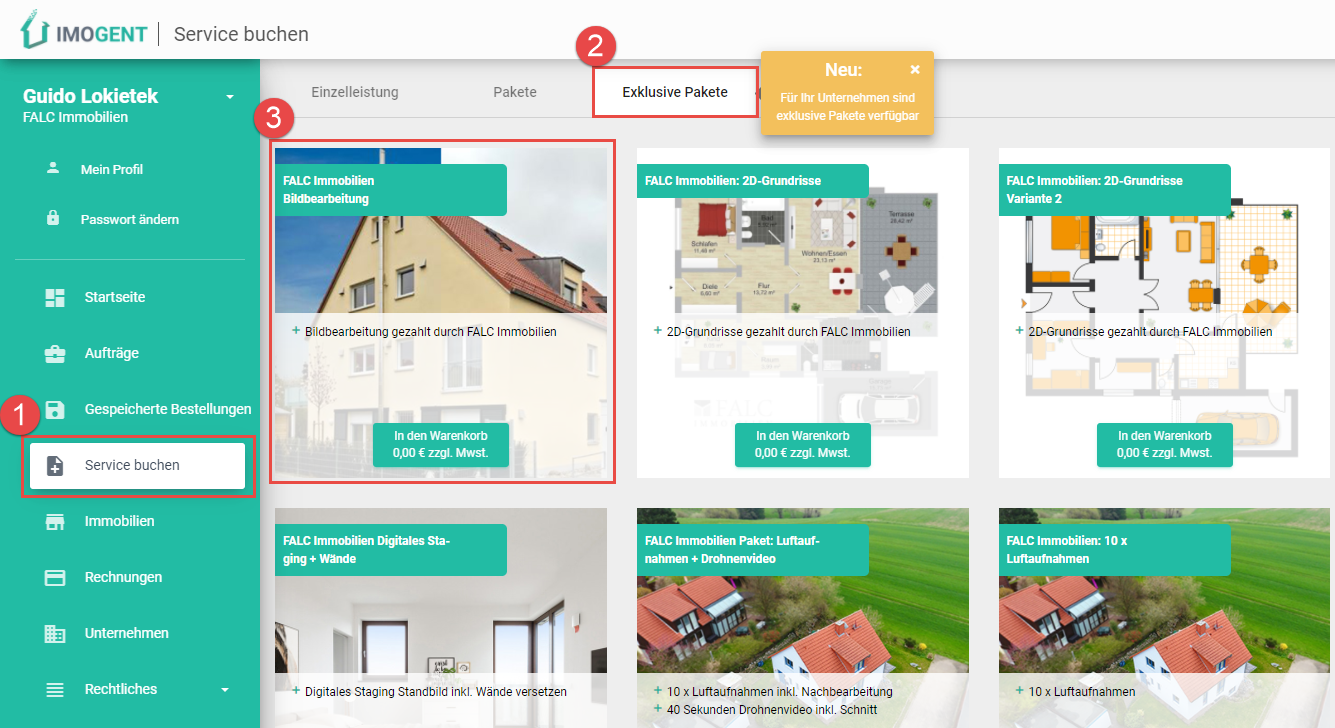Click Gespeicherte Bestellungen save icon
Viewport: 1335px width, 728px height.
55,409
